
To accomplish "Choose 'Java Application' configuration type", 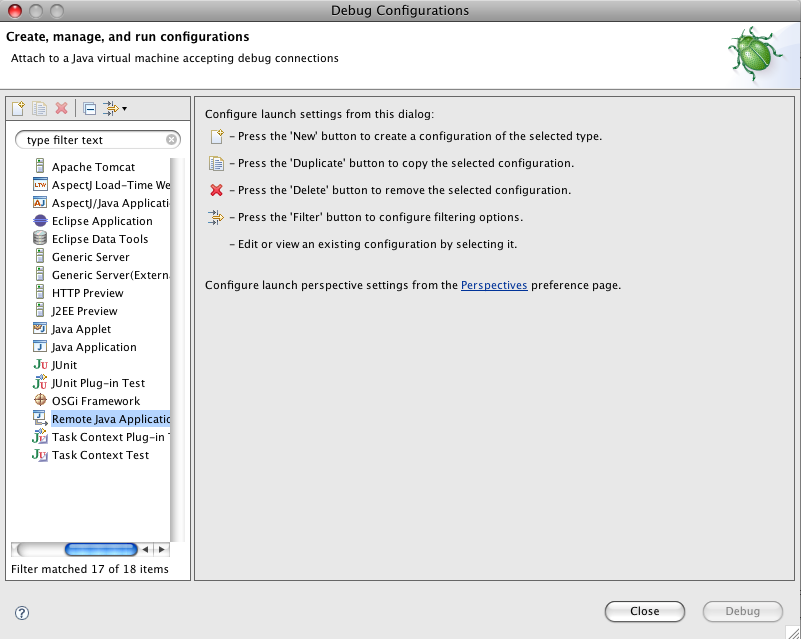I will (x=94, y=347).
